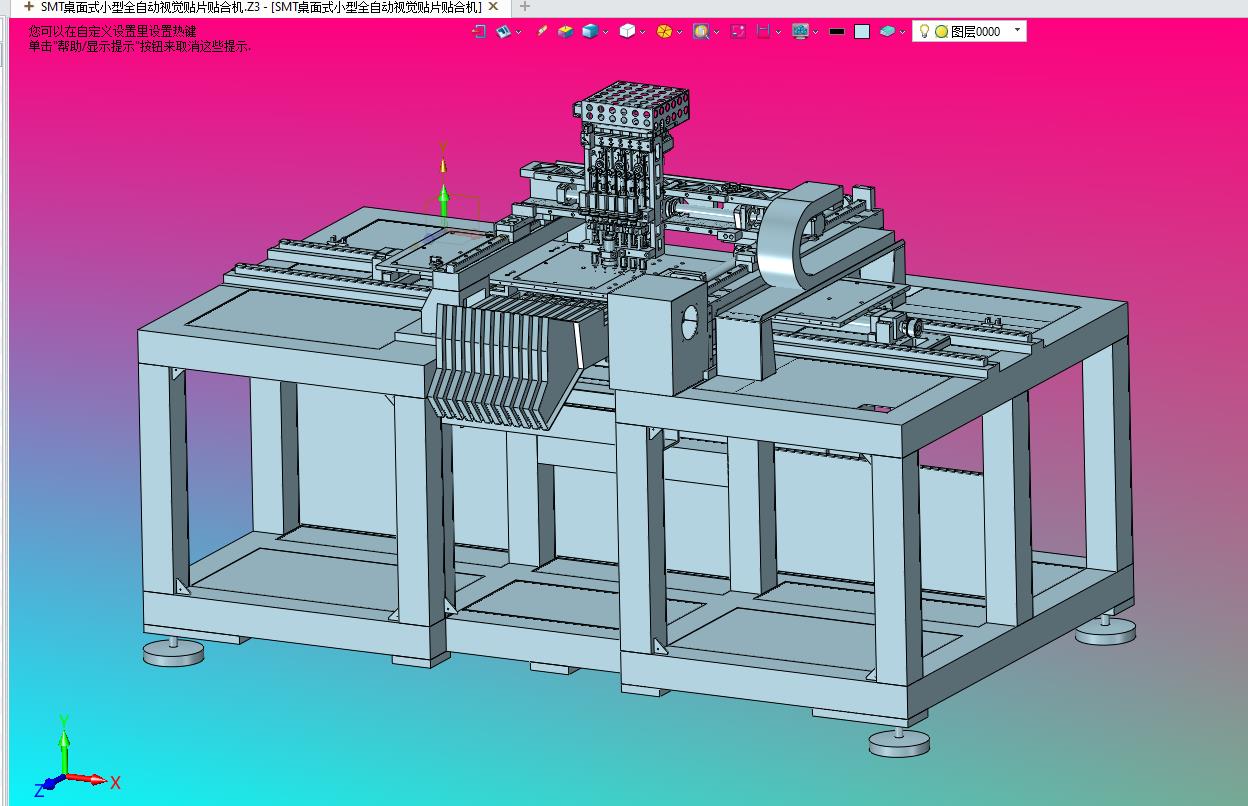1248x806 pixels.
Task: Click the white cube view icon
Action: (627, 32)
